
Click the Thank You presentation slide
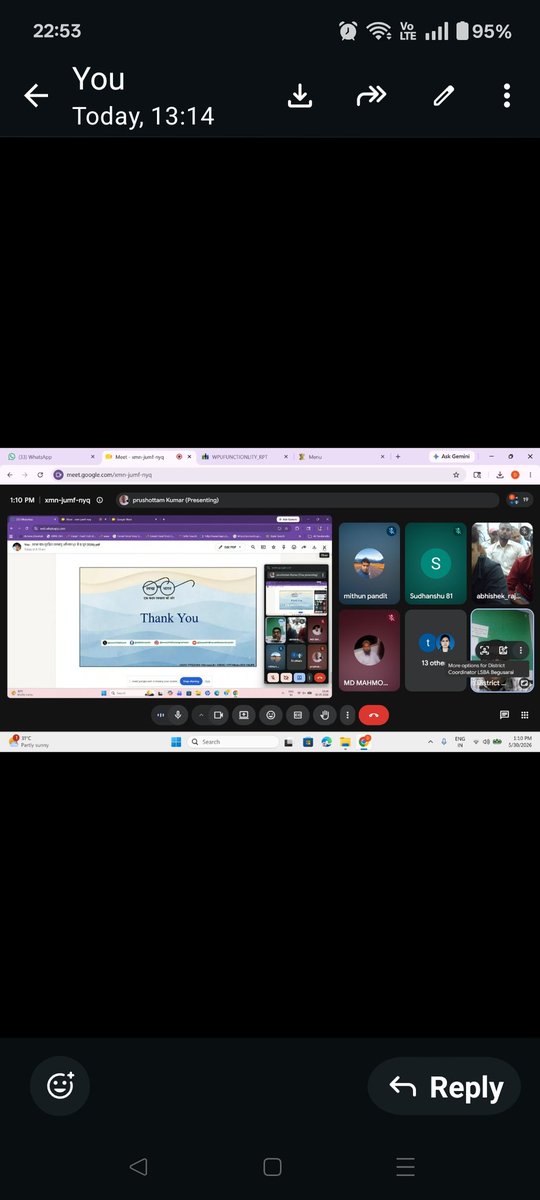tap(169, 617)
